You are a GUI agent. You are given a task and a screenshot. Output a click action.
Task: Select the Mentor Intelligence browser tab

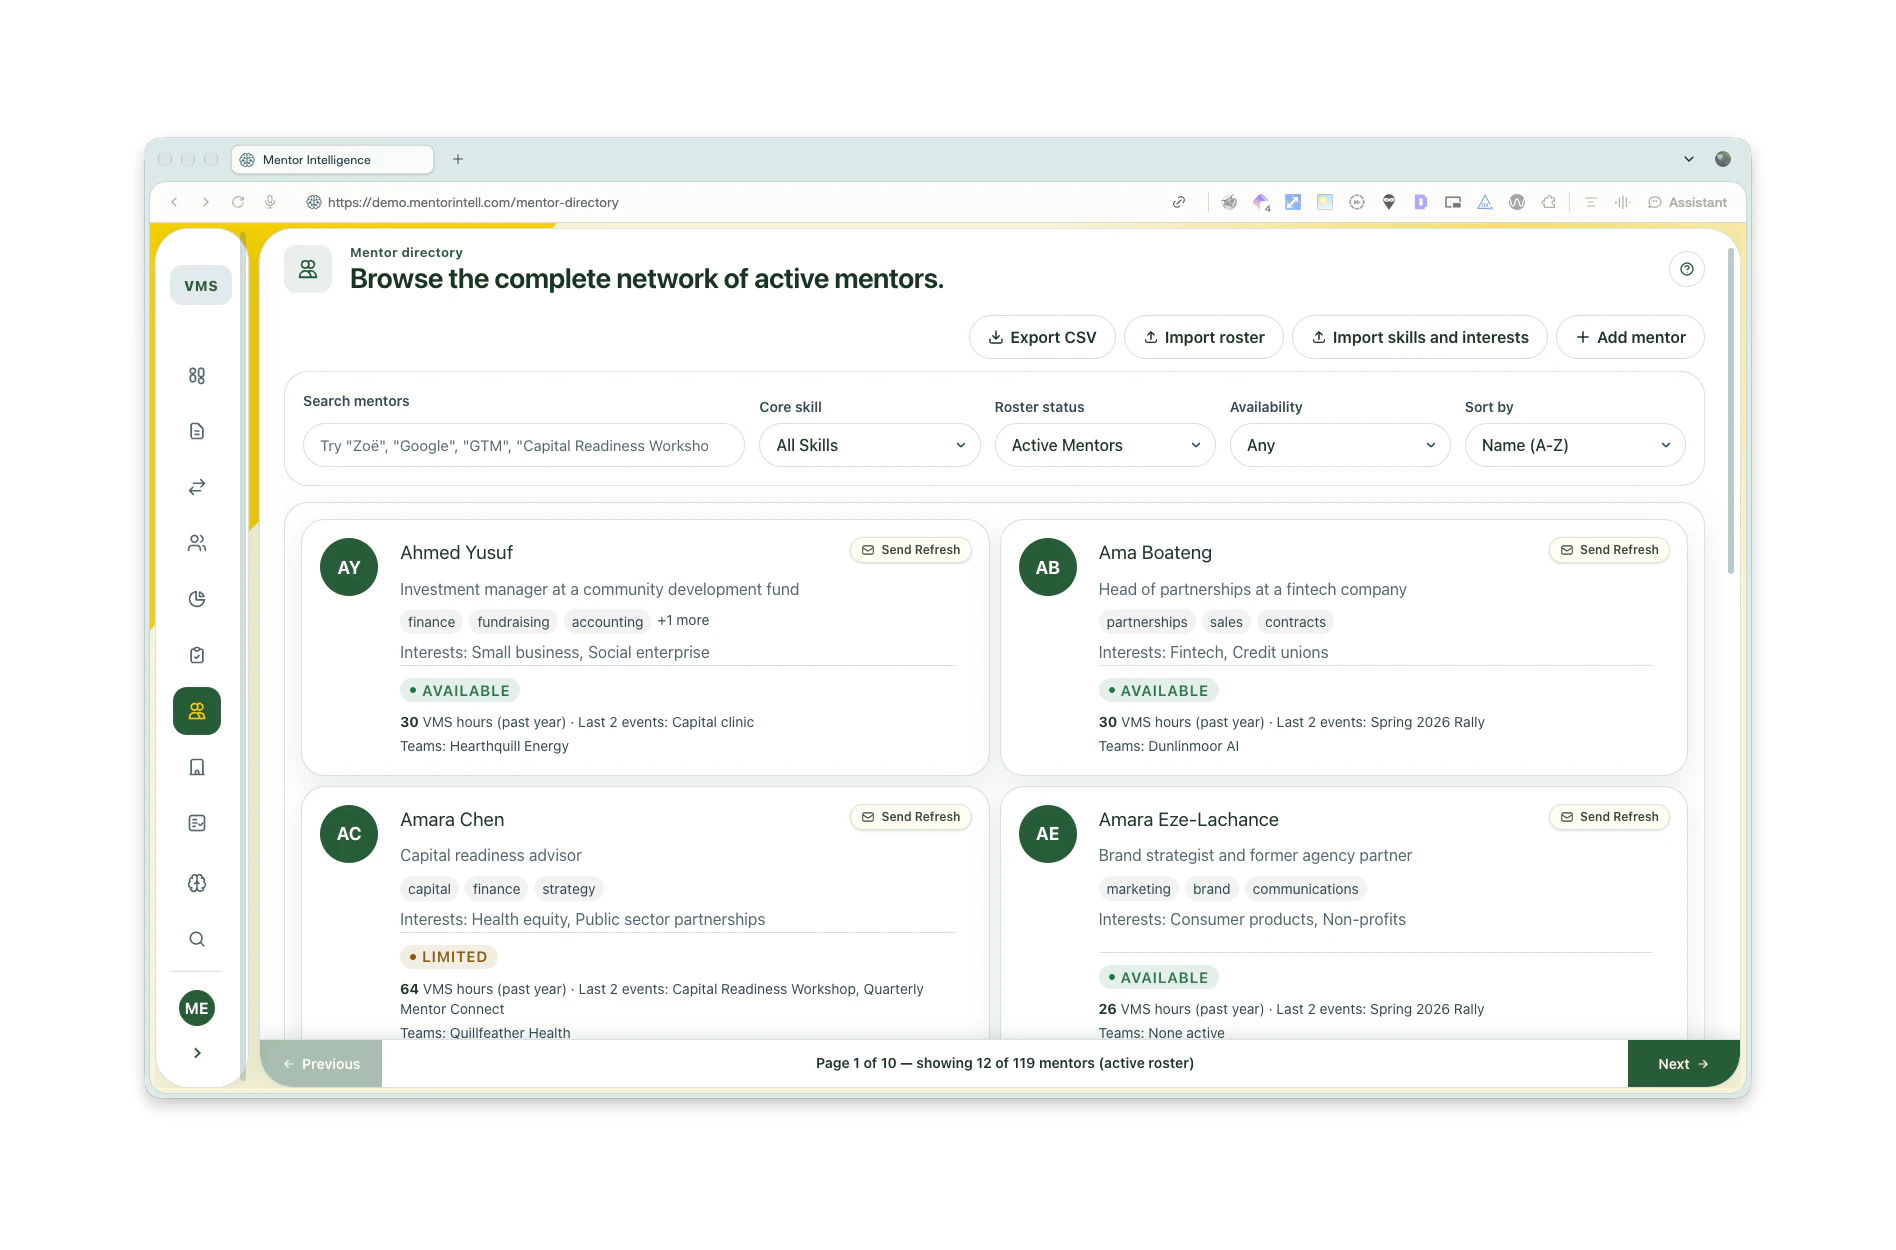tap(333, 160)
